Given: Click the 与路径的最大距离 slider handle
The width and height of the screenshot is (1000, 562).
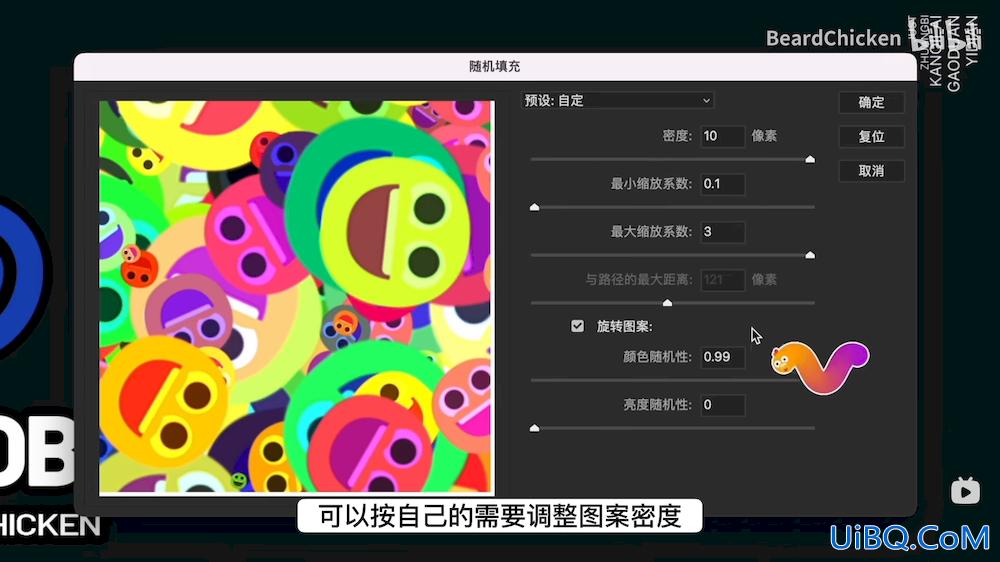Looking at the screenshot, I should point(667,302).
